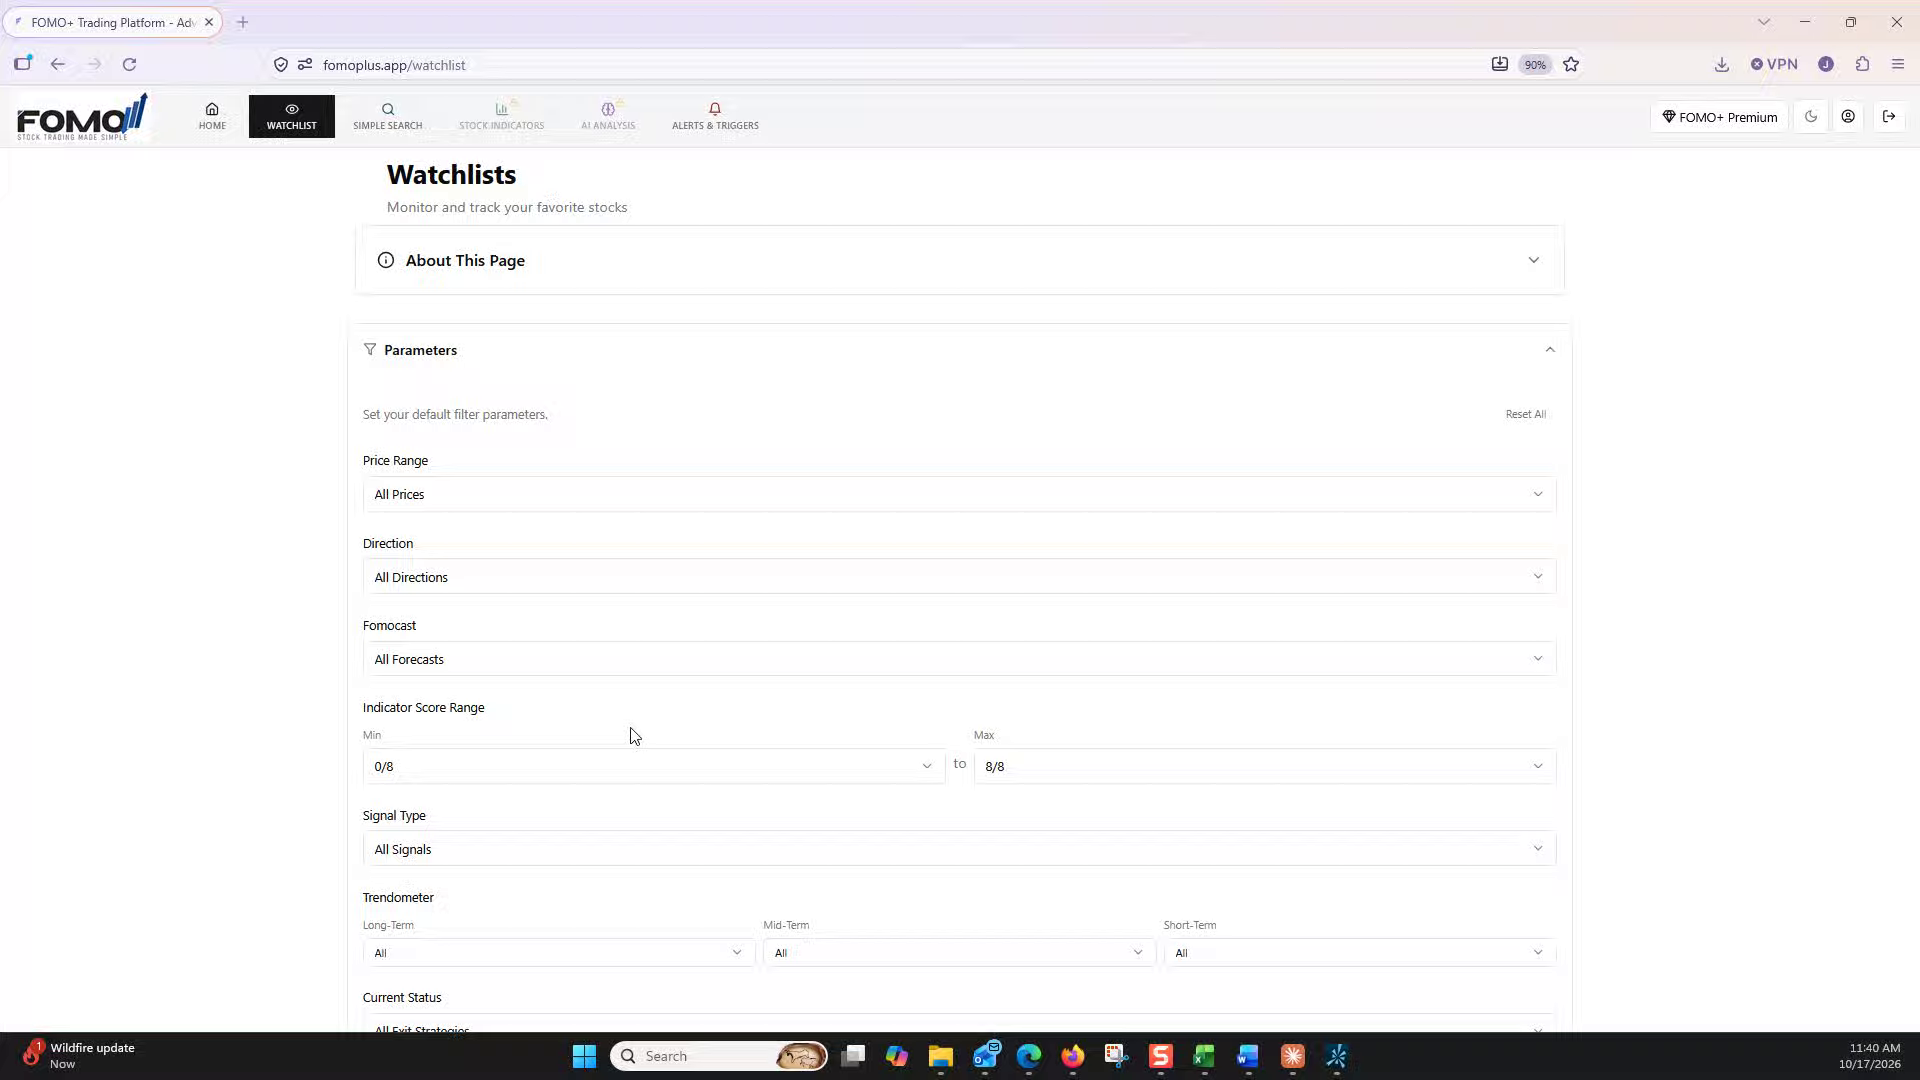This screenshot has height=1080, width=1920.
Task: Bookmark this page with star icon
Action: point(1571,65)
